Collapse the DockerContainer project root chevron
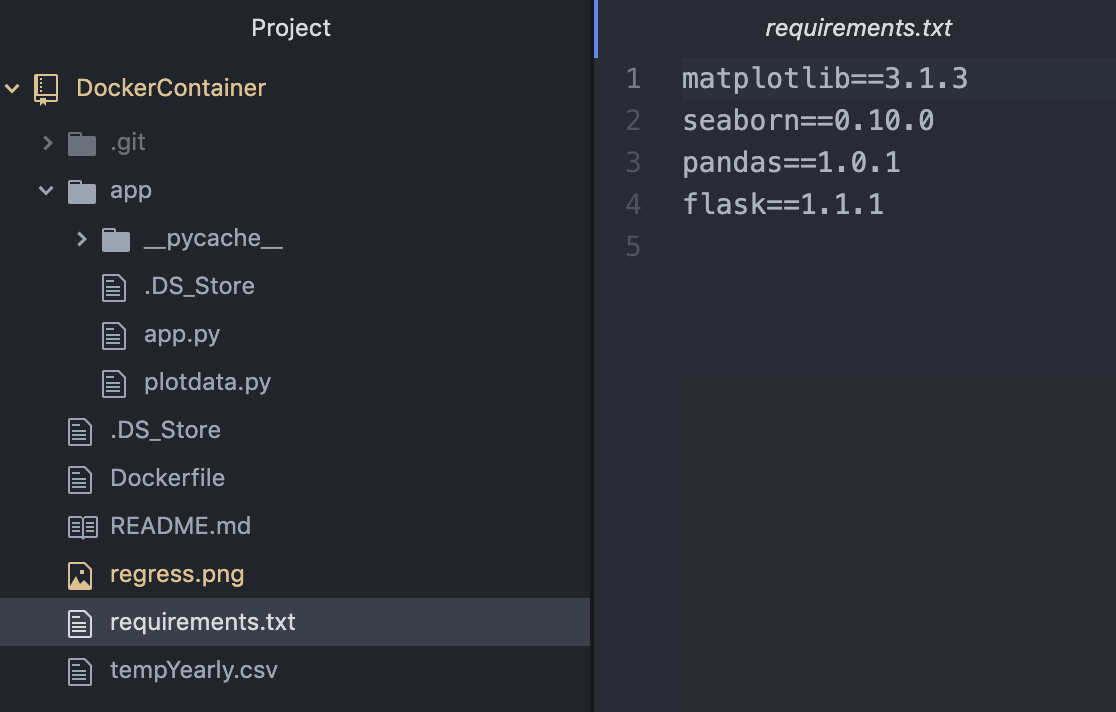Screen dimensions: 1116x712 (12, 88)
